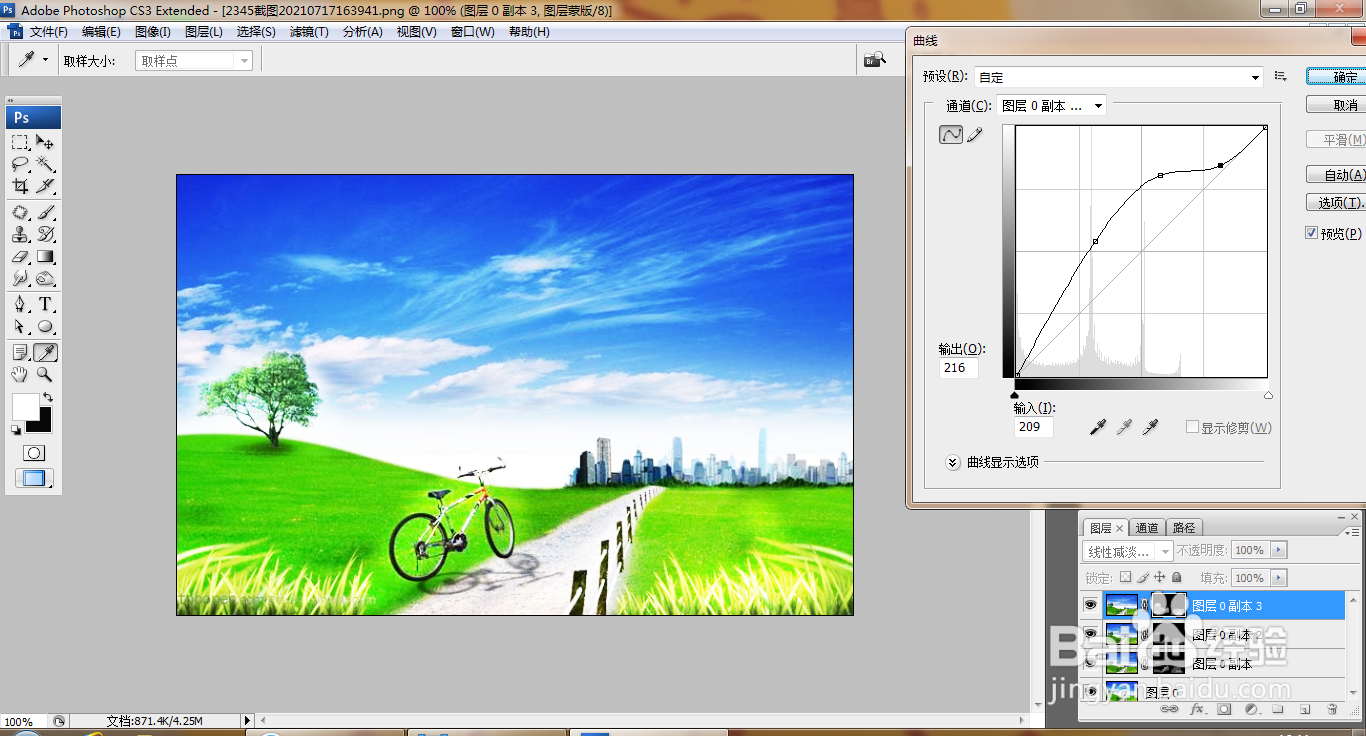The height and width of the screenshot is (736, 1366).
Task: Click the foreground color swatch
Action: 25,406
